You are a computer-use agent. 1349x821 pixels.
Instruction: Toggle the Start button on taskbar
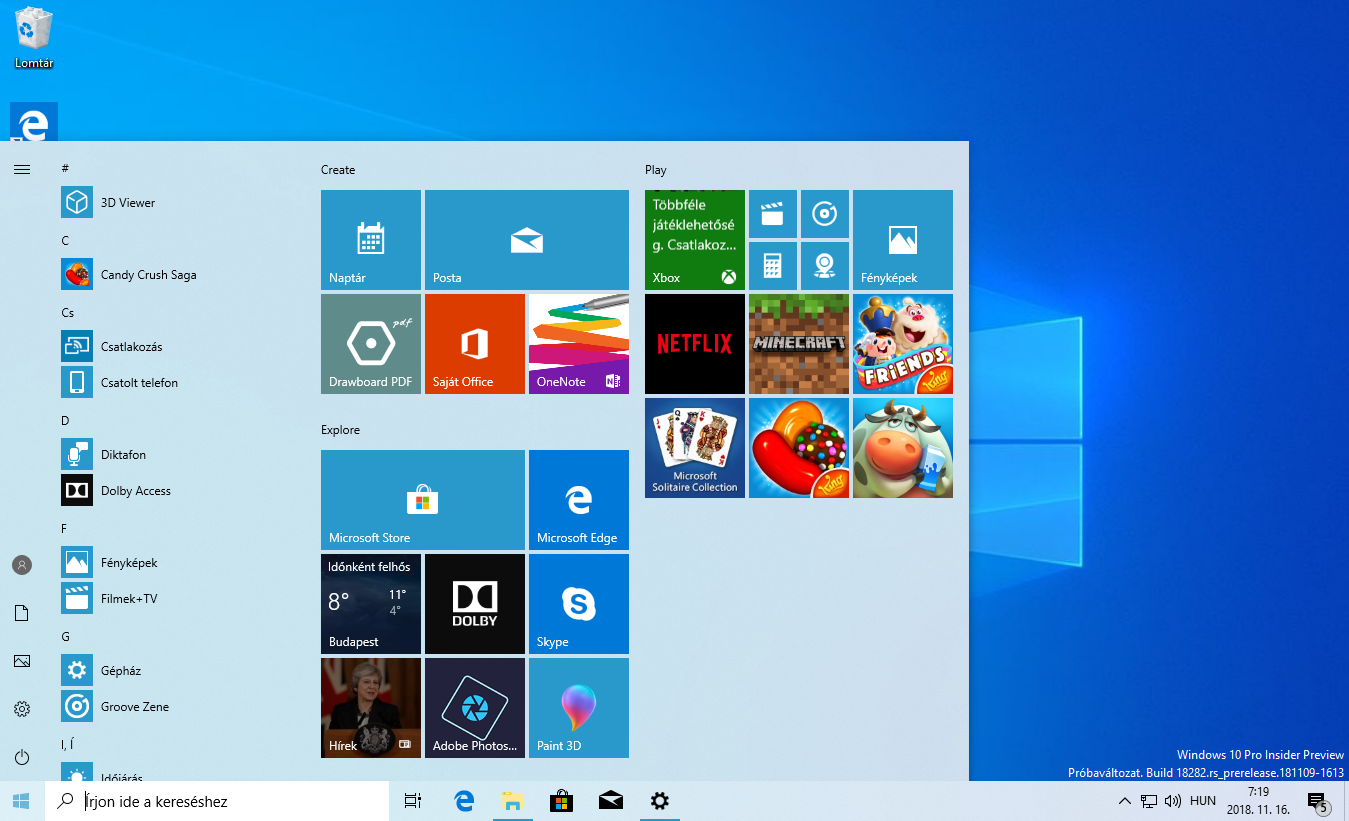point(22,801)
